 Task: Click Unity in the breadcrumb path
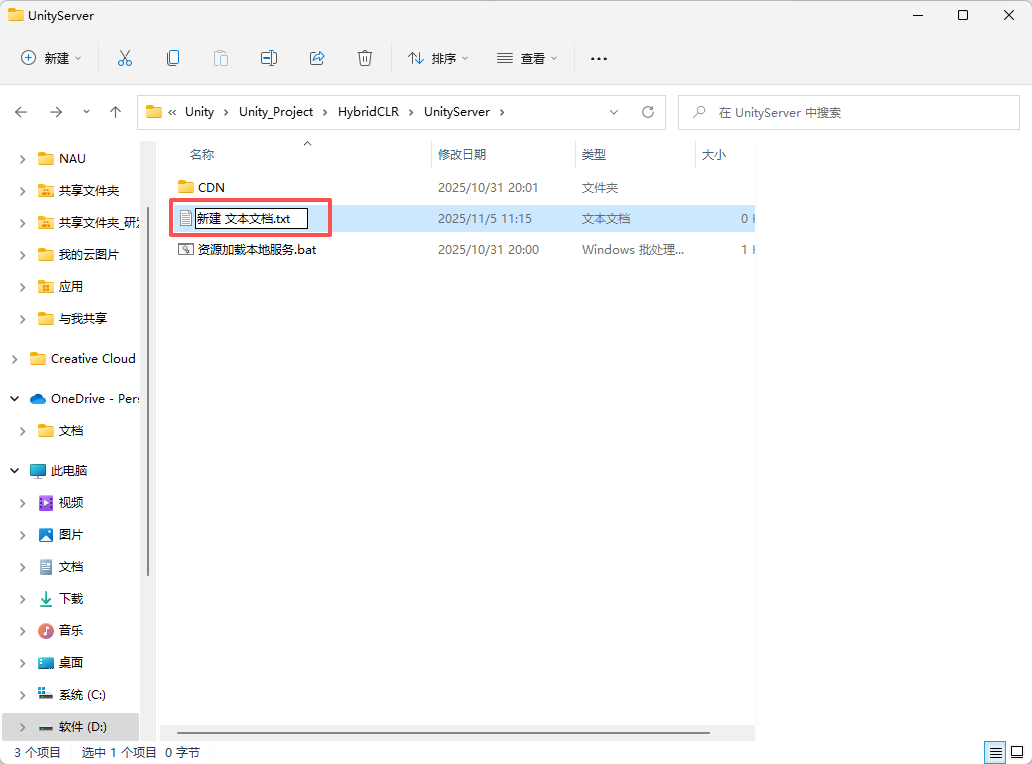tap(199, 112)
